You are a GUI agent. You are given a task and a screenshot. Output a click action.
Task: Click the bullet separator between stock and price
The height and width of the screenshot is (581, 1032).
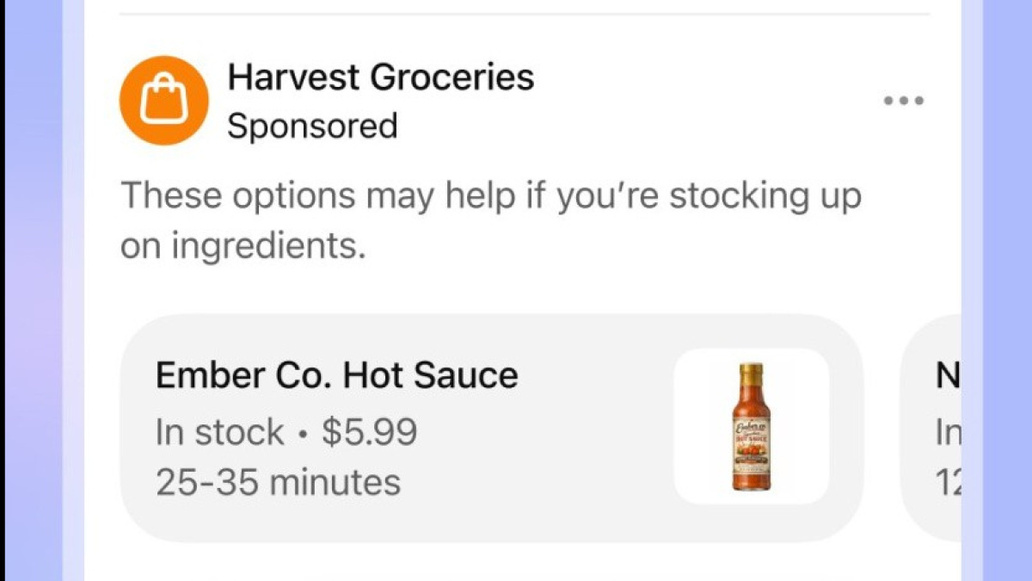(303, 434)
